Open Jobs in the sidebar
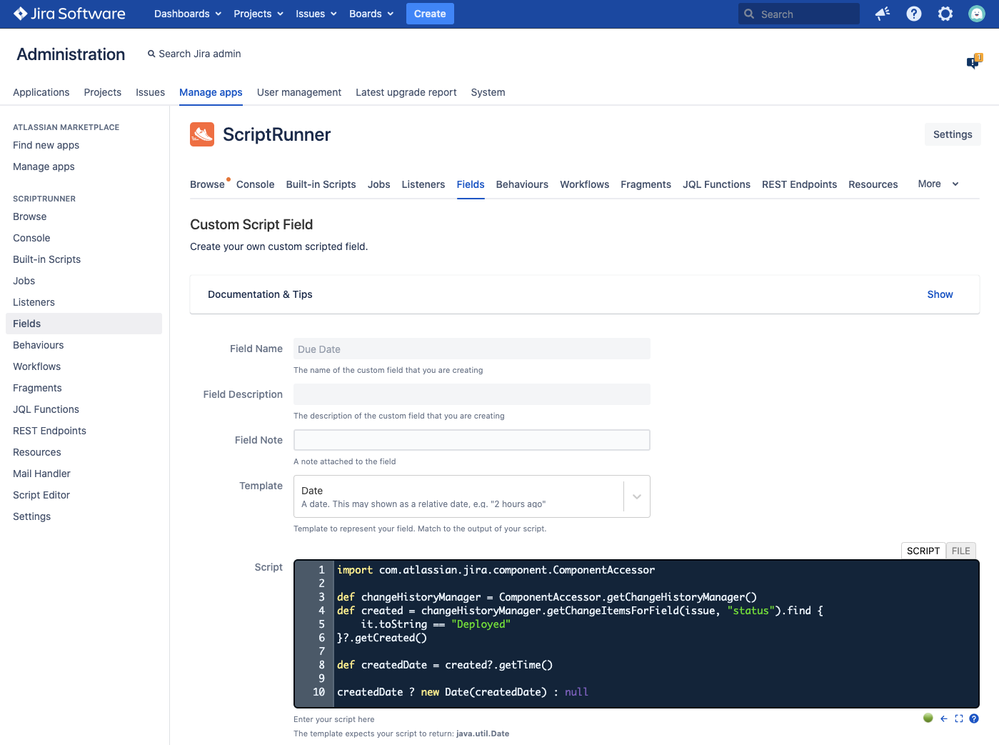 (x=24, y=281)
